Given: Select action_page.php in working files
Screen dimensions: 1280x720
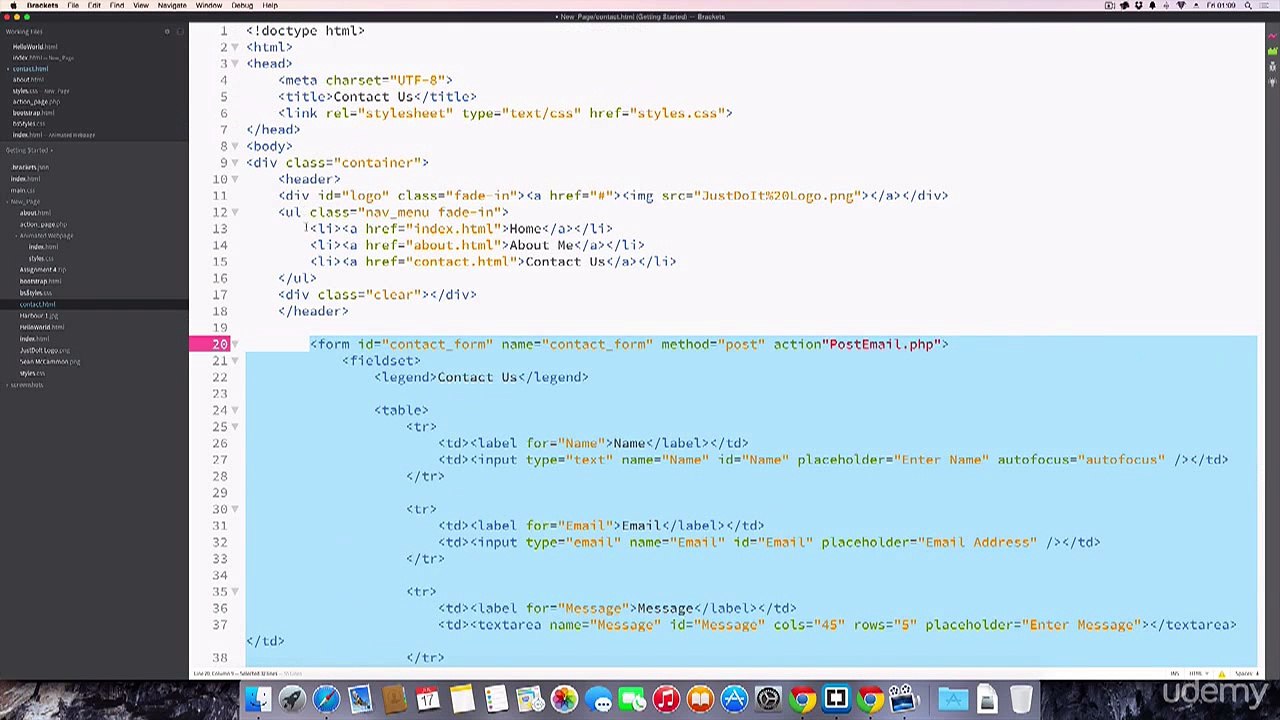Looking at the screenshot, I should point(36,102).
